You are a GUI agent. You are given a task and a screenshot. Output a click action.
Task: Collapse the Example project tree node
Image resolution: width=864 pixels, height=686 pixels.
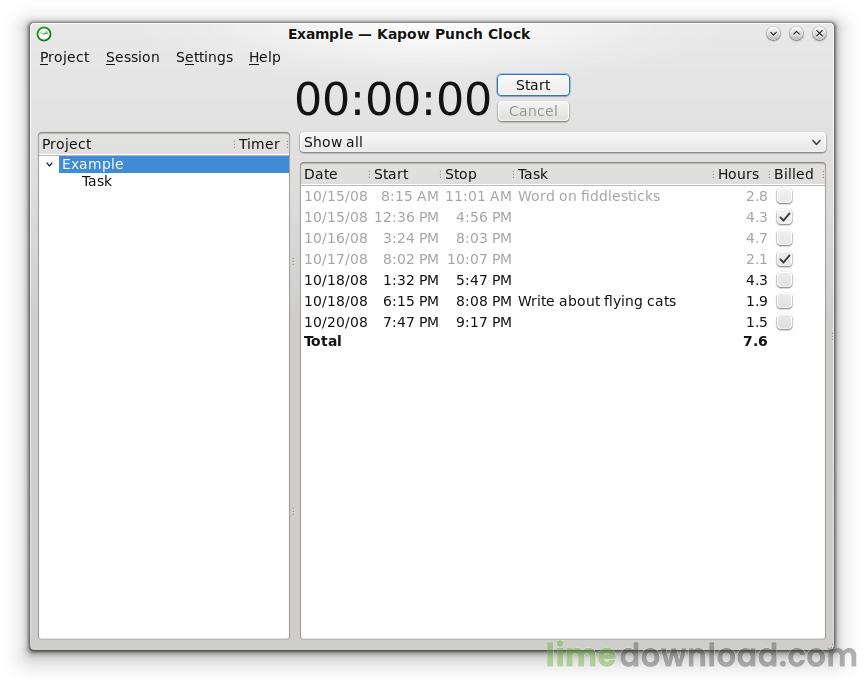[x=50, y=164]
